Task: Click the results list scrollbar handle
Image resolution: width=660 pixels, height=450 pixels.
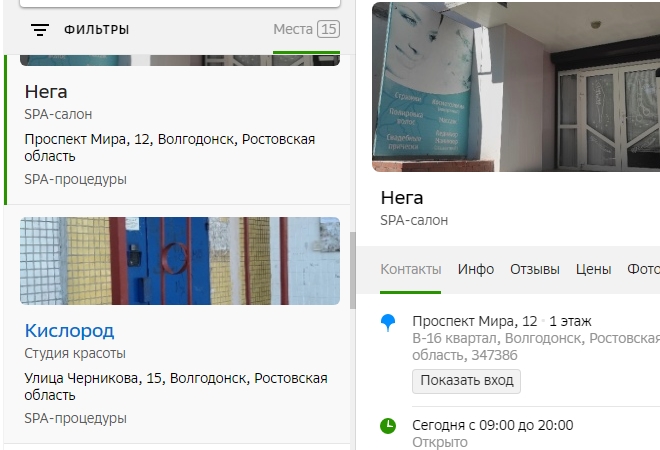Action: coord(353,270)
